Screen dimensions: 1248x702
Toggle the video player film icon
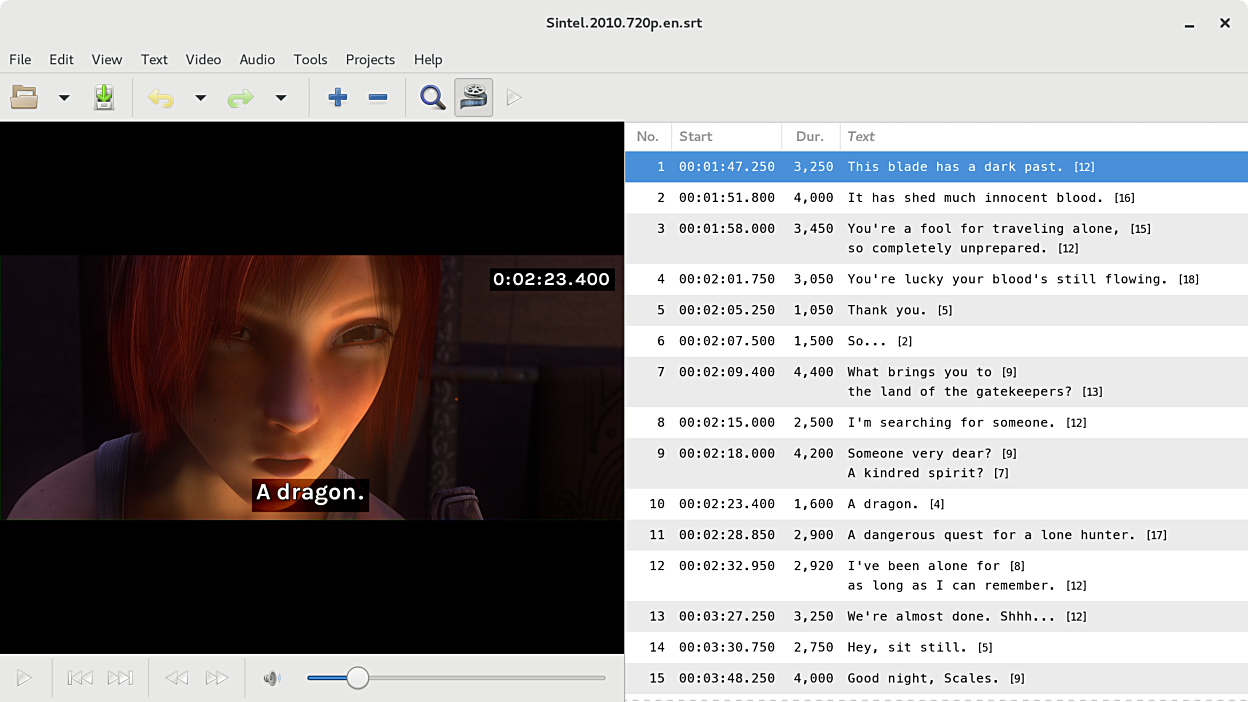coord(474,97)
